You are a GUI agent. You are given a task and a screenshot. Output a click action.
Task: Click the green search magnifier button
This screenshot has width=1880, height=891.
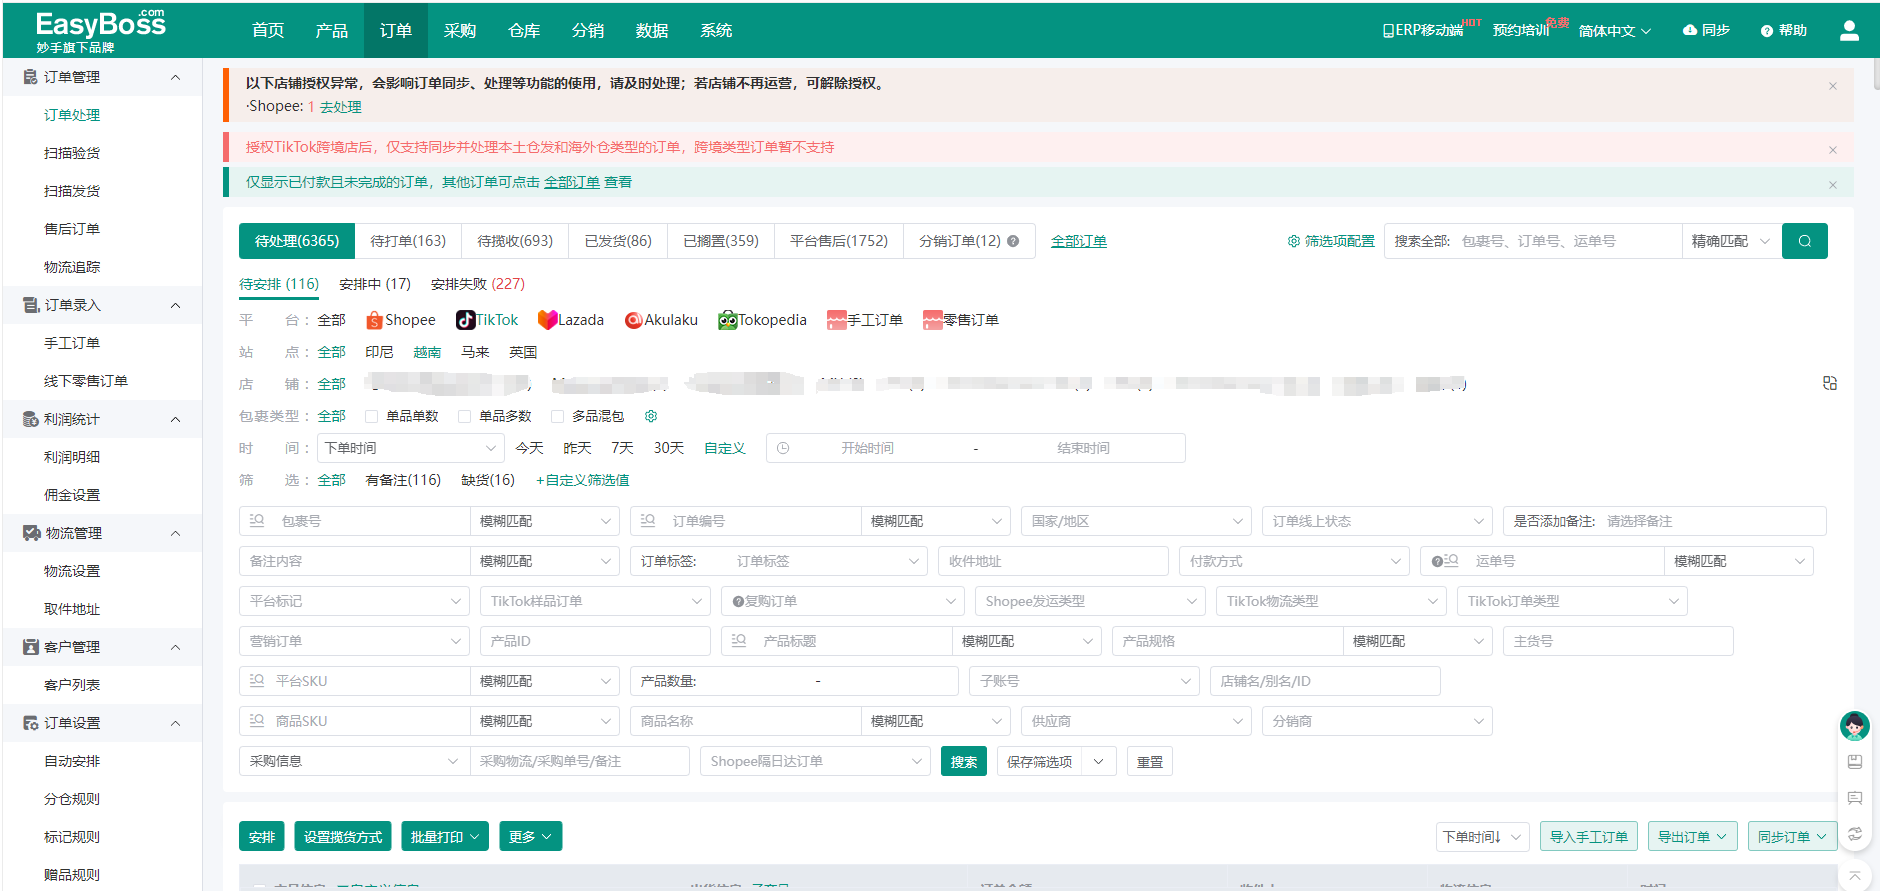(x=1804, y=241)
